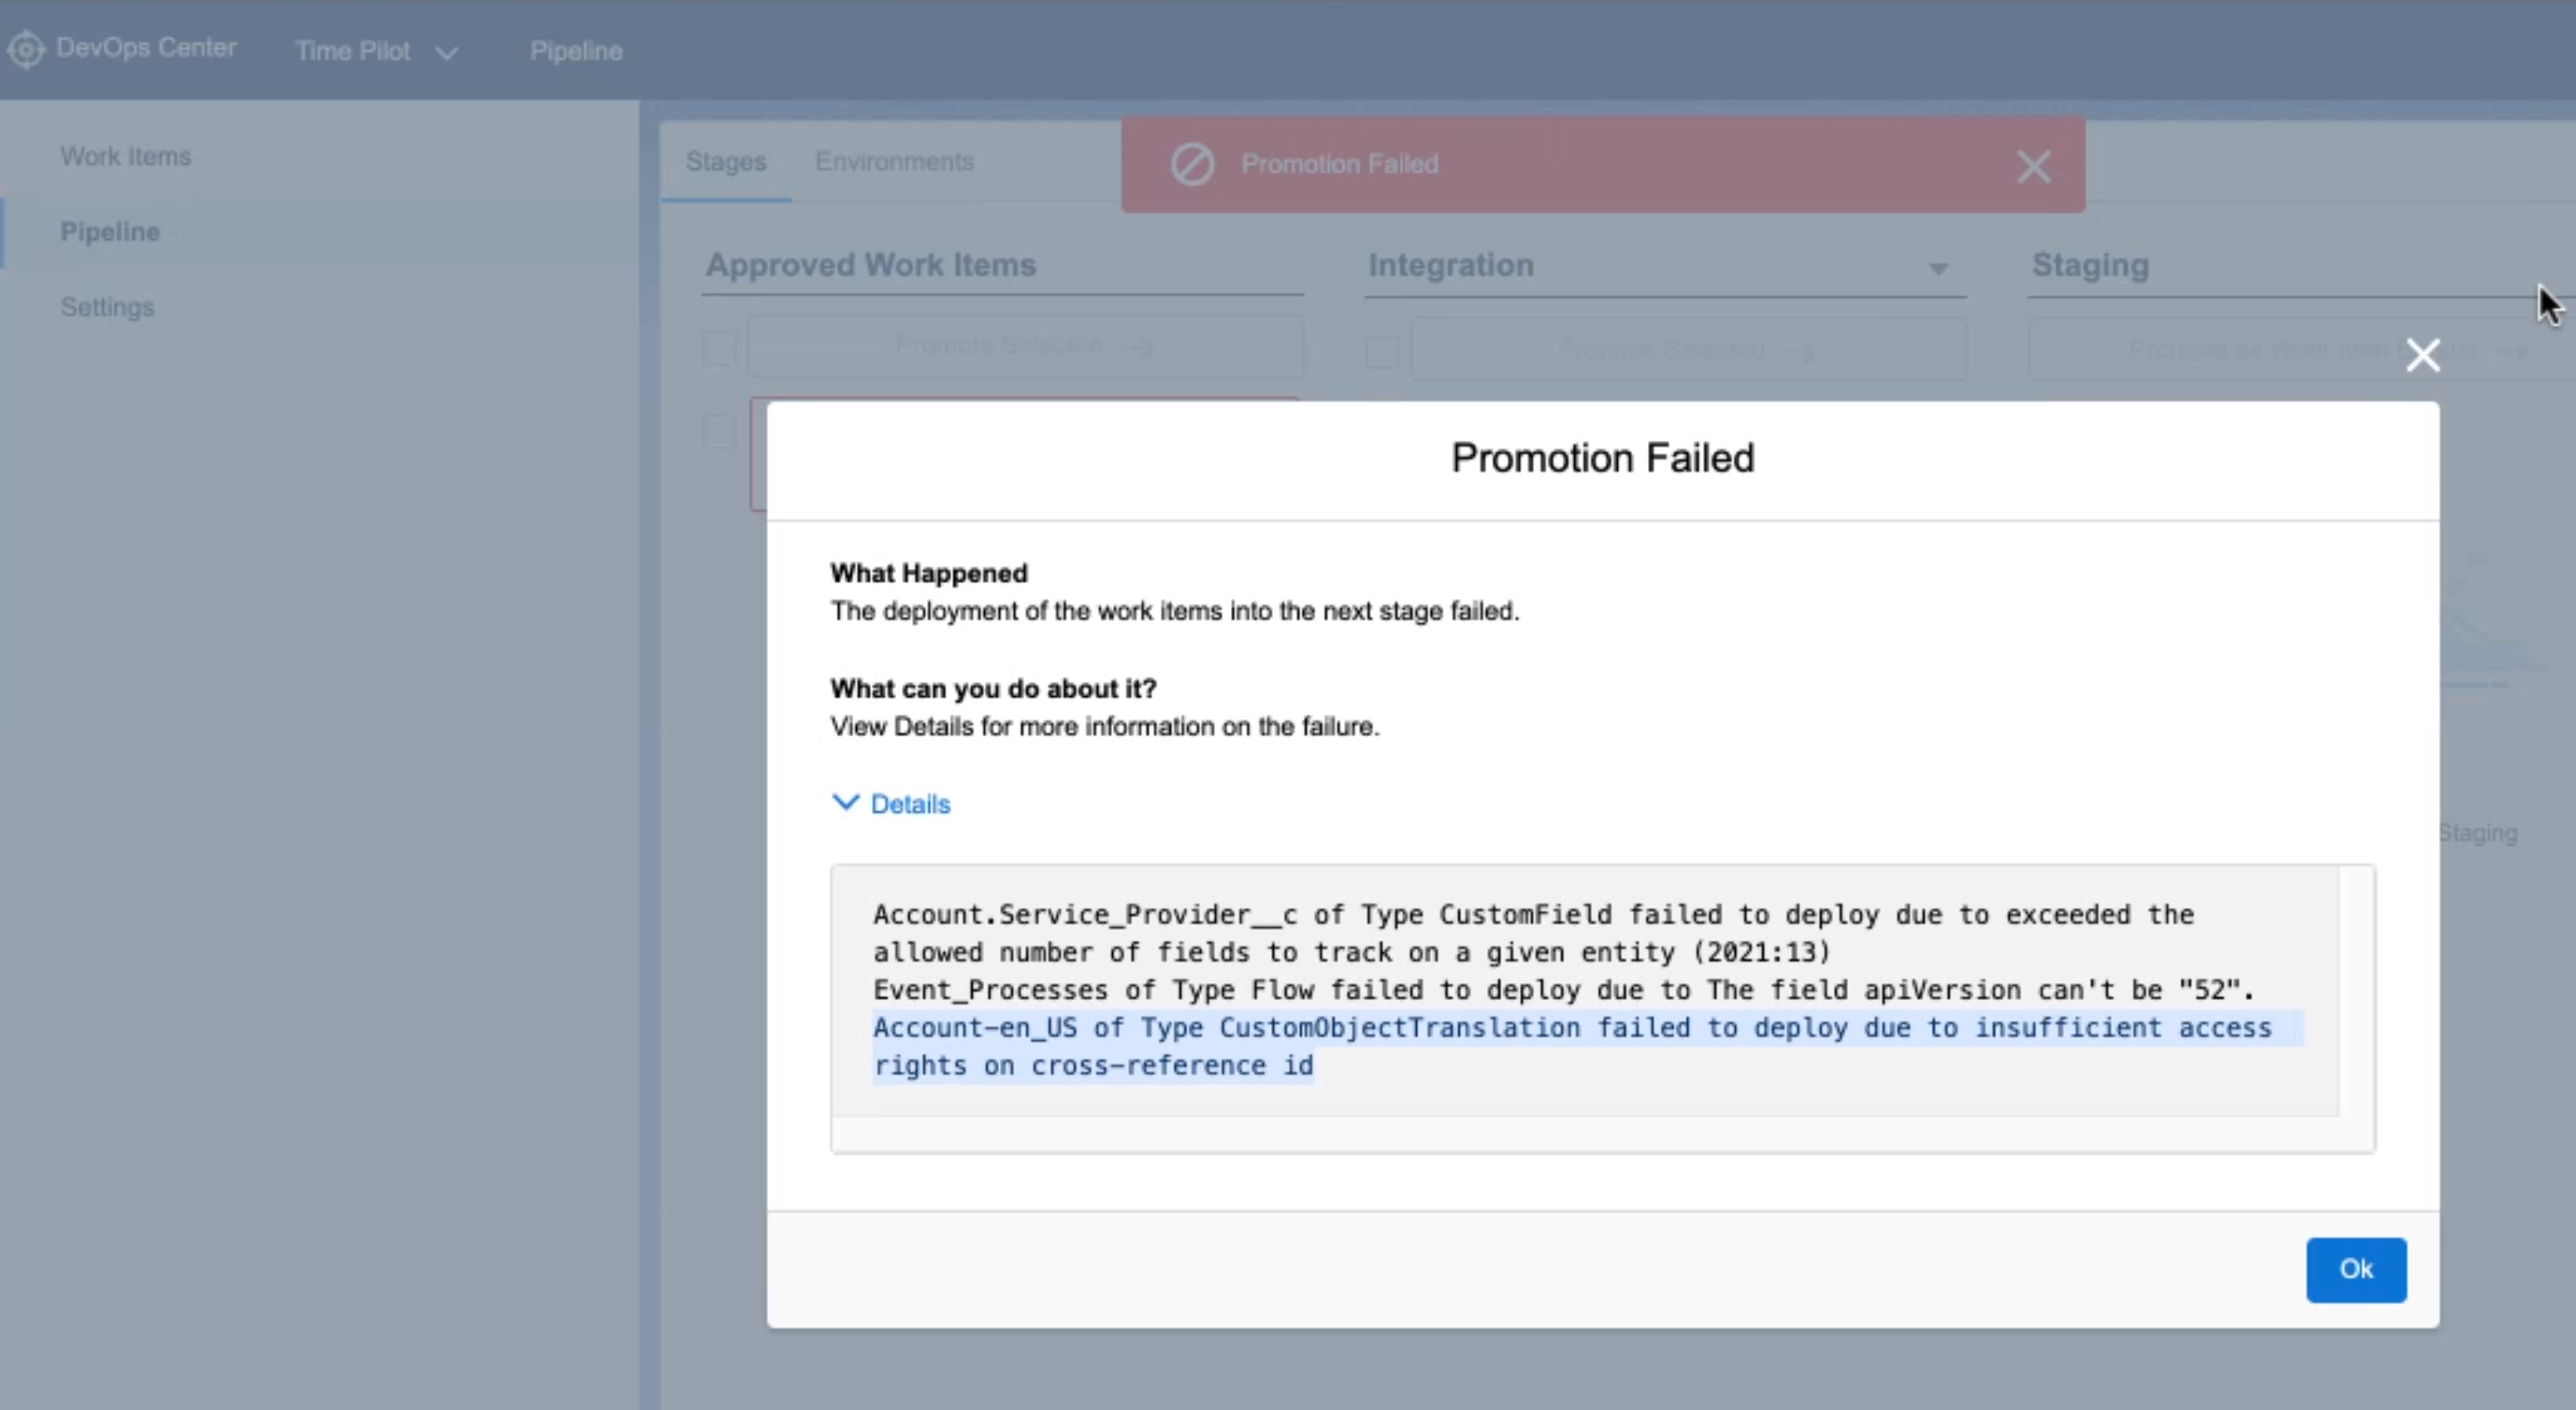Image resolution: width=2576 pixels, height=1410 pixels.
Task: Open Settings in the sidebar
Action: [107, 307]
